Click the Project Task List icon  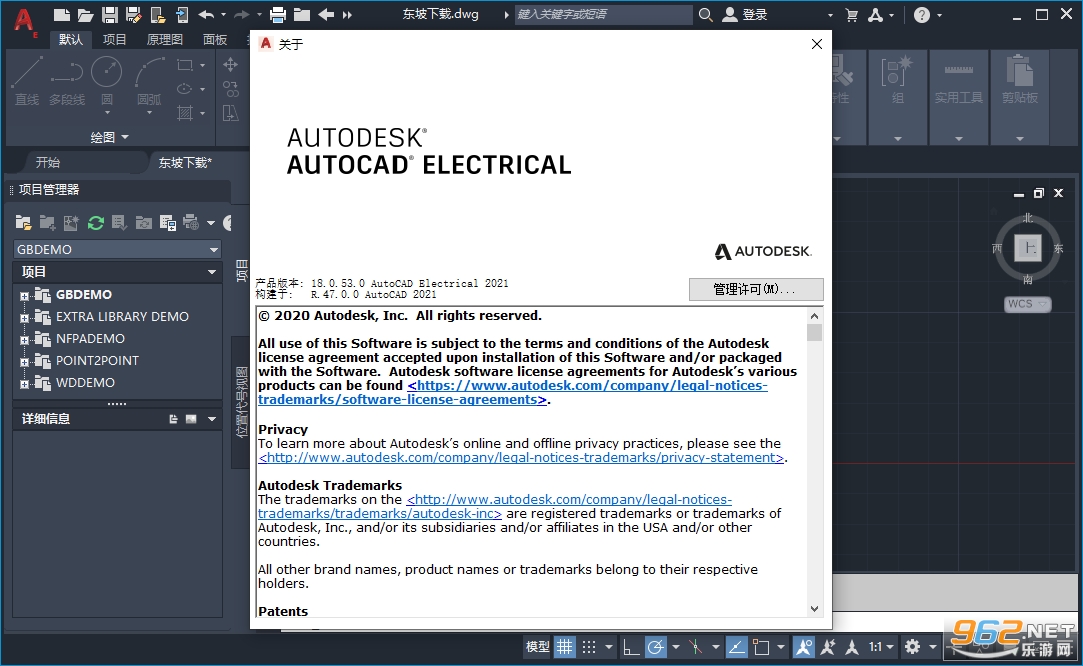coord(119,222)
